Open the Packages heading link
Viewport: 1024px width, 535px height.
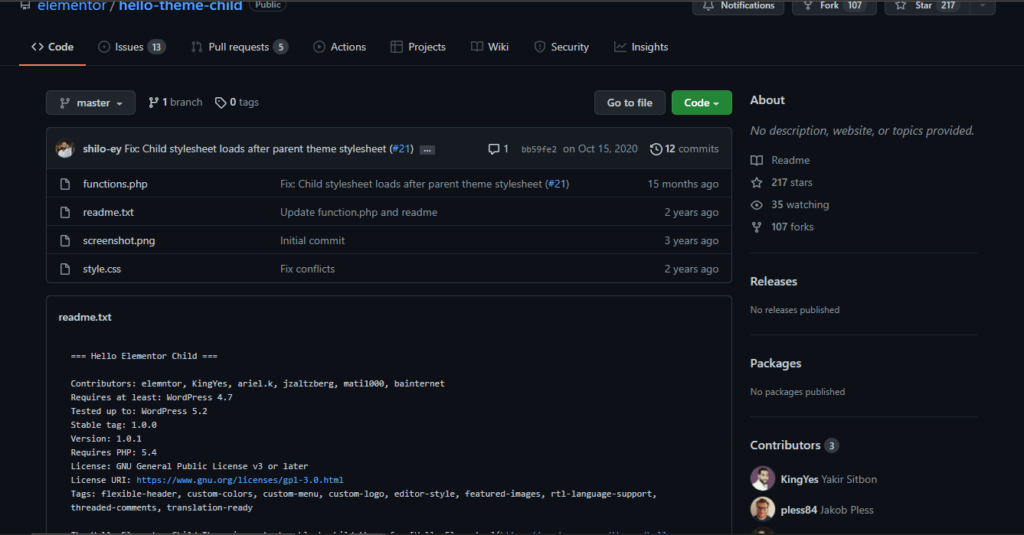775,363
